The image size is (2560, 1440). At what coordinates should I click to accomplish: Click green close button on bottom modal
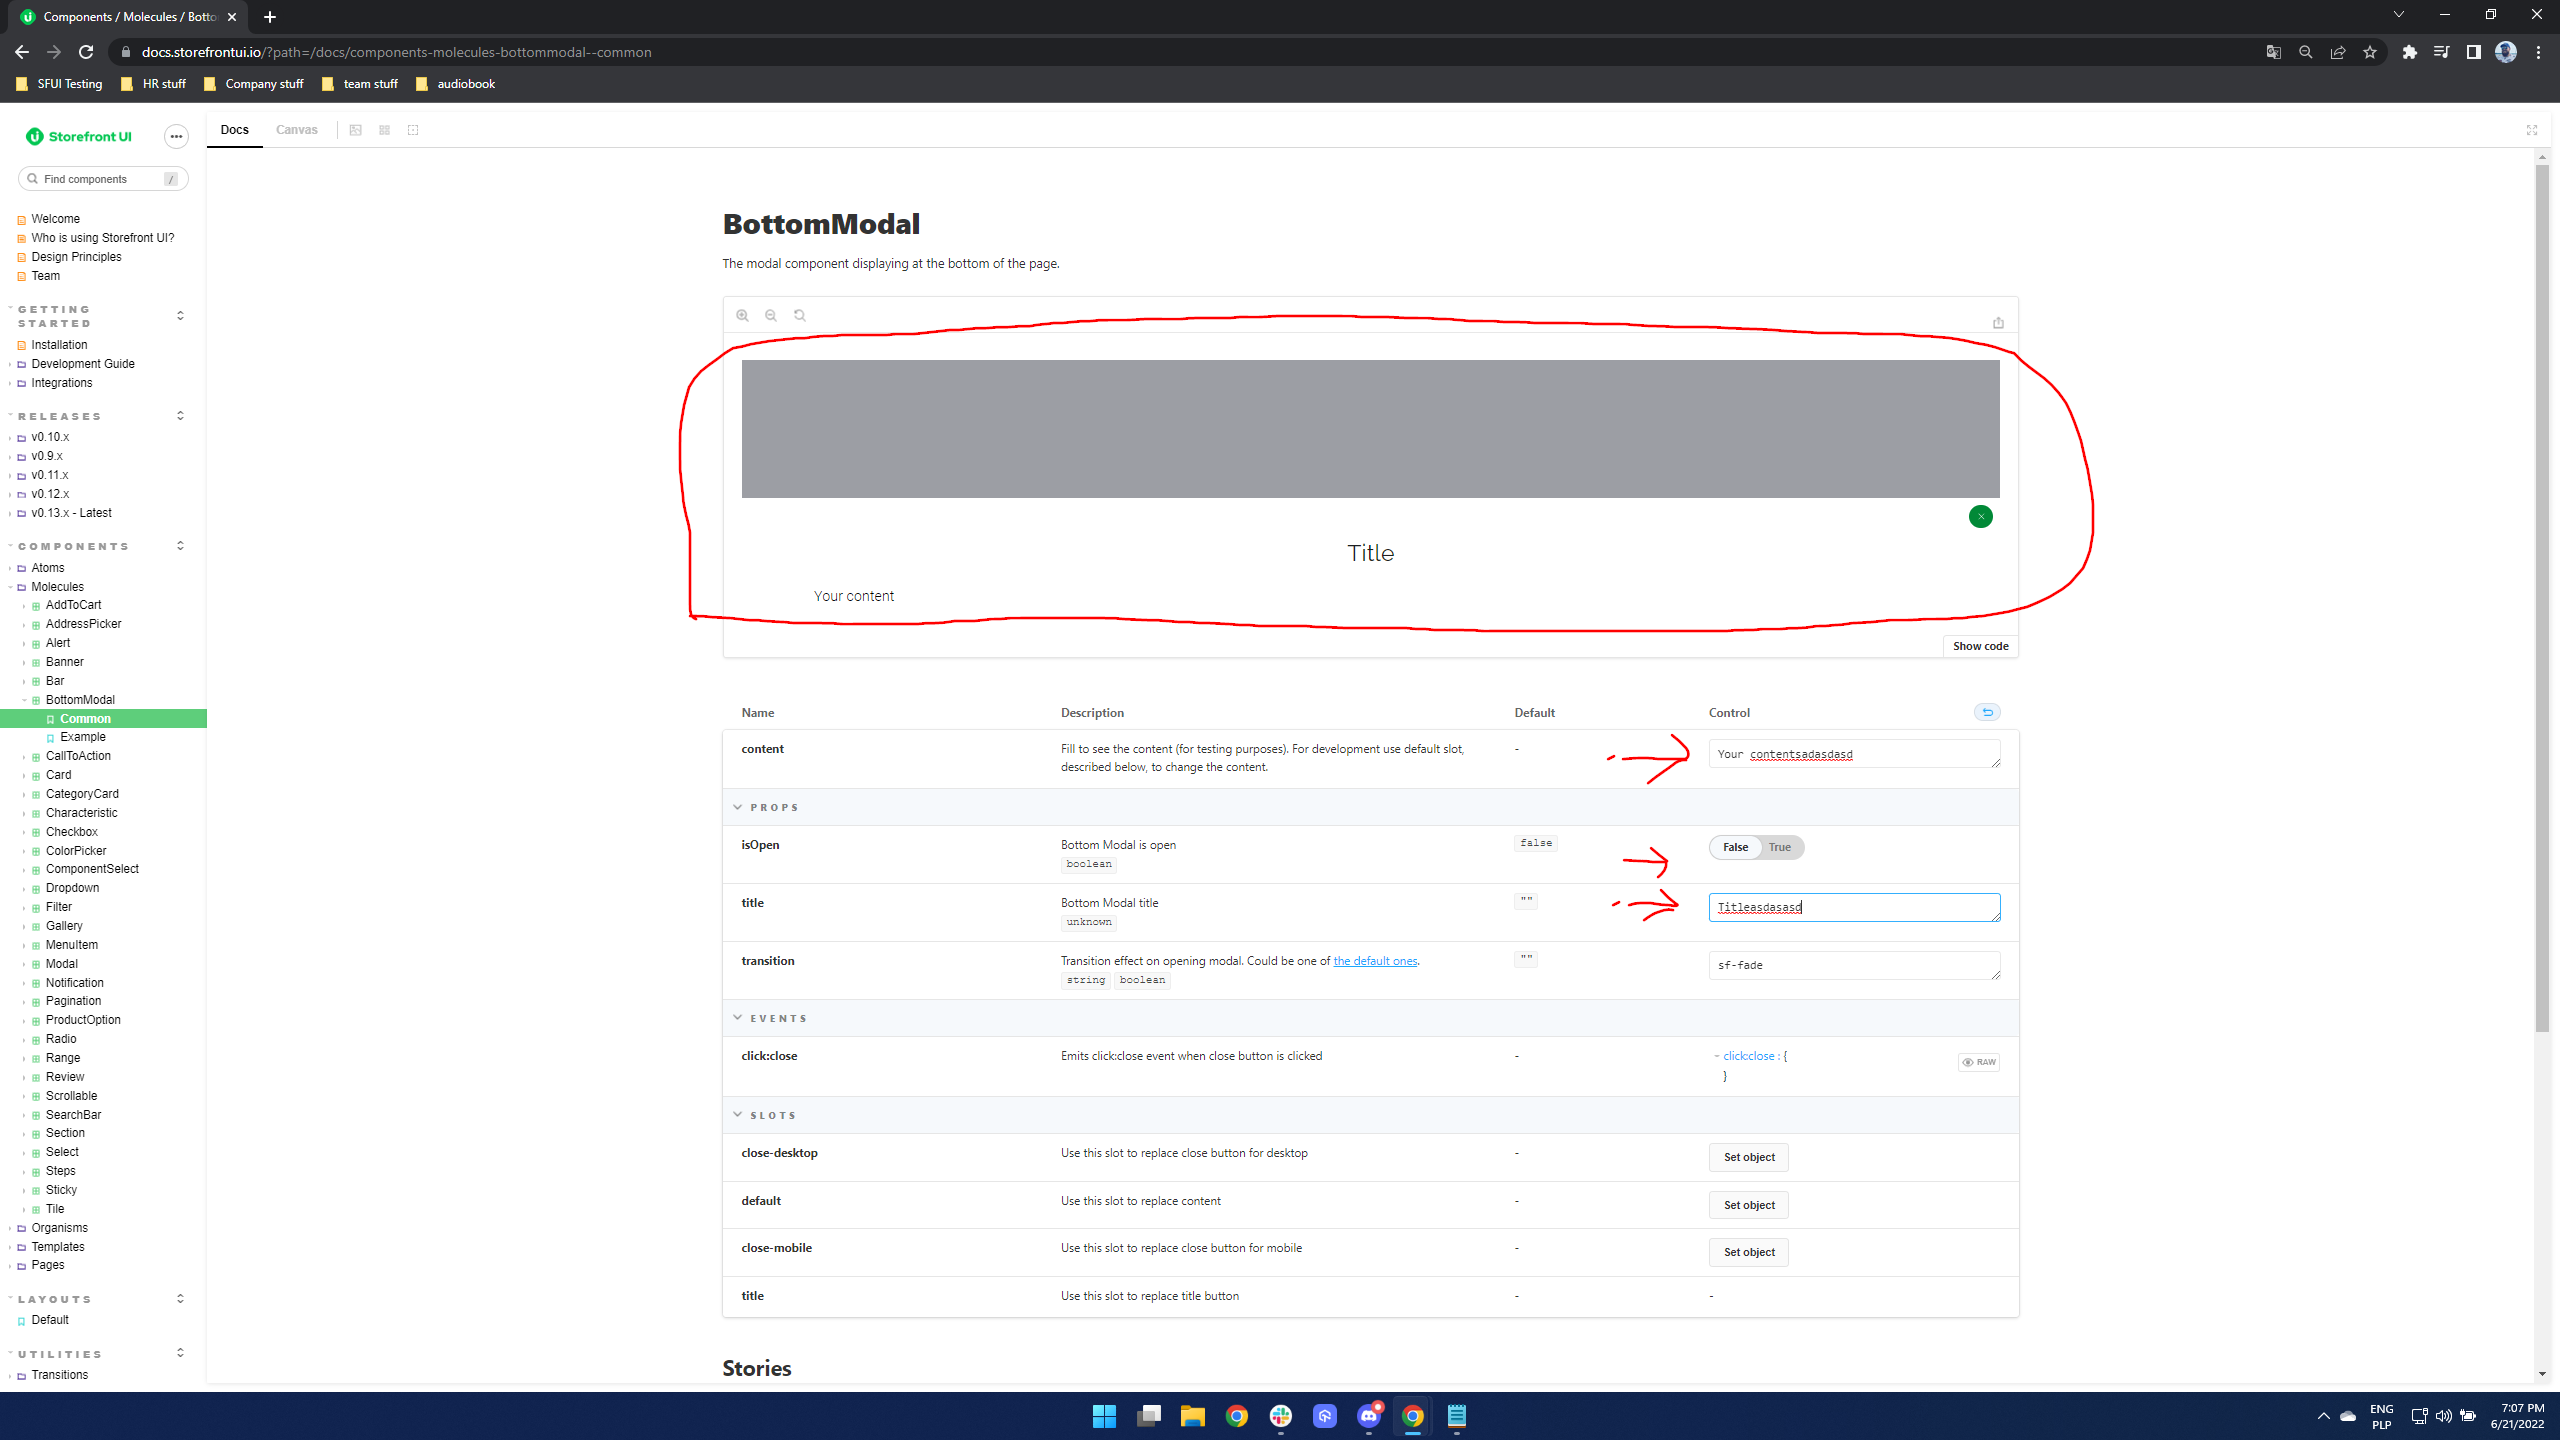pos(1980,517)
